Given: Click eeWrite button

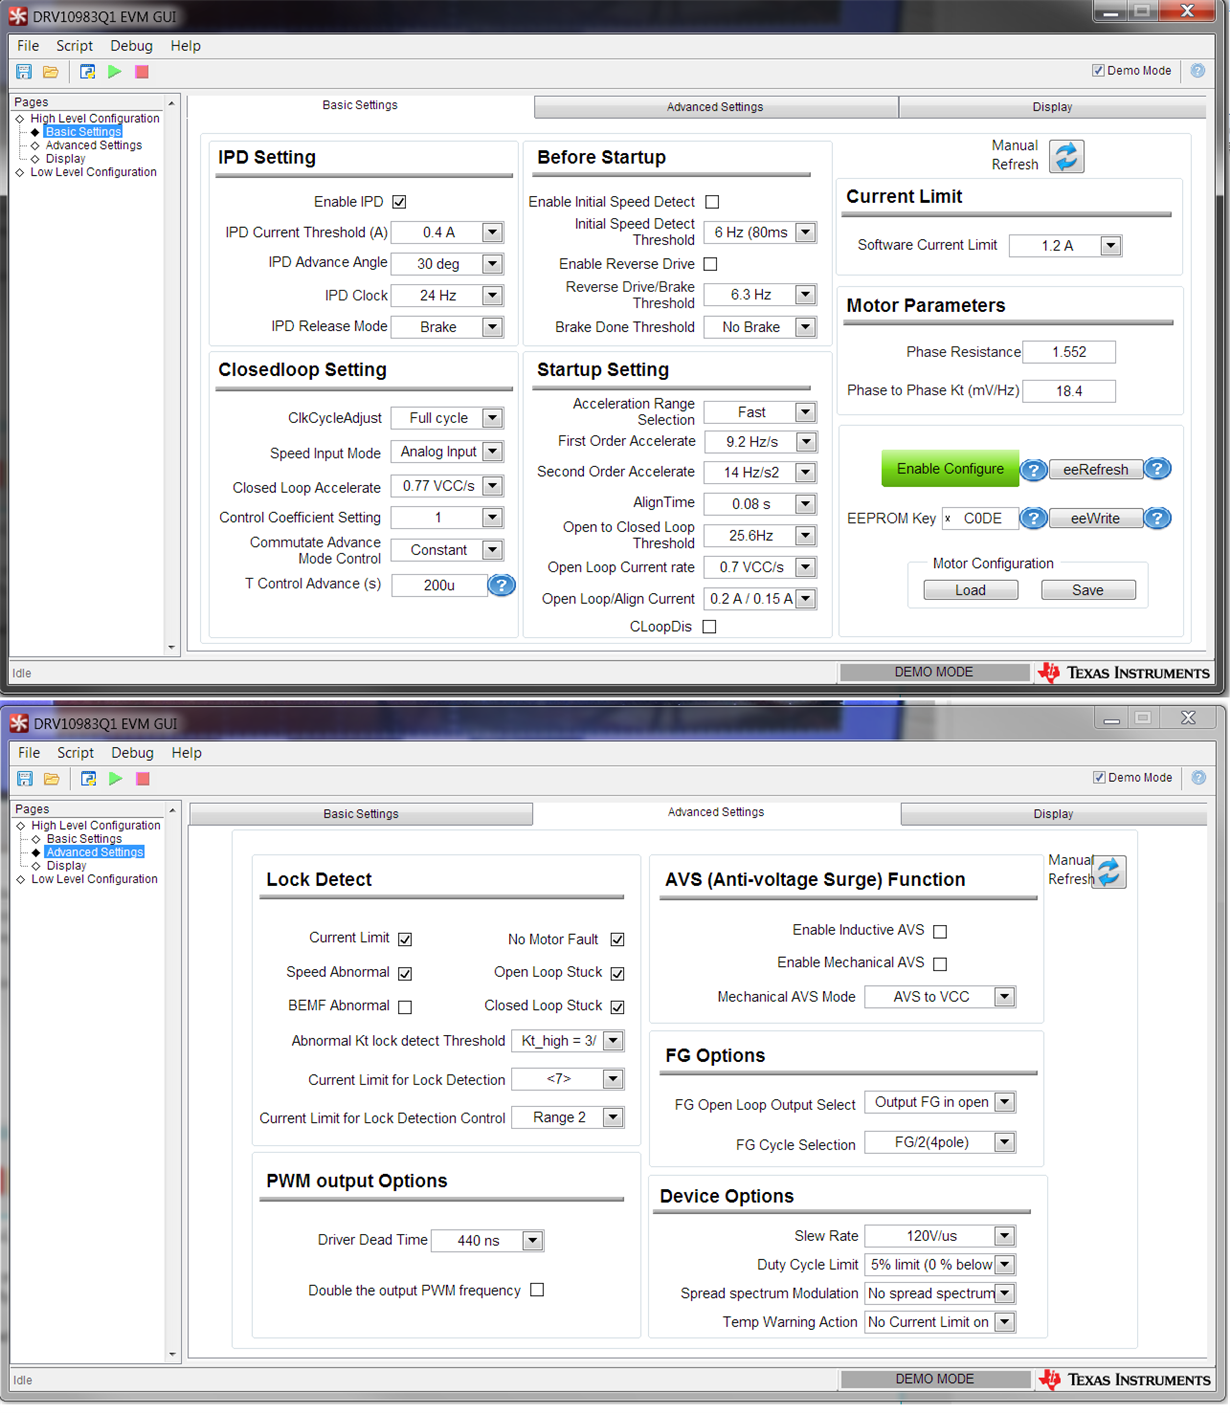Looking at the screenshot, I should (1096, 519).
